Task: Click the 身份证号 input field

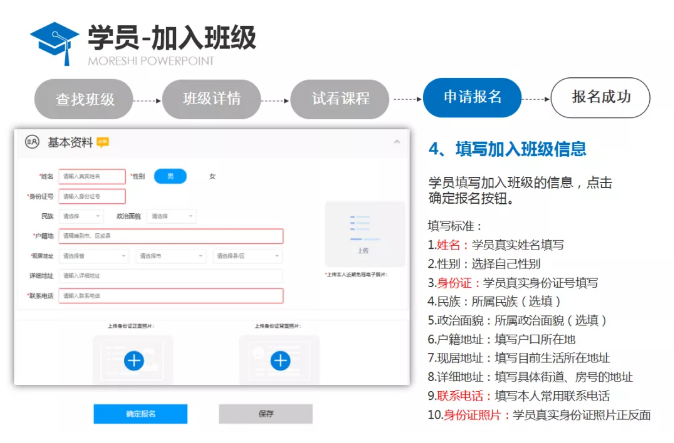Action: pyautogui.click(x=92, y=196)
